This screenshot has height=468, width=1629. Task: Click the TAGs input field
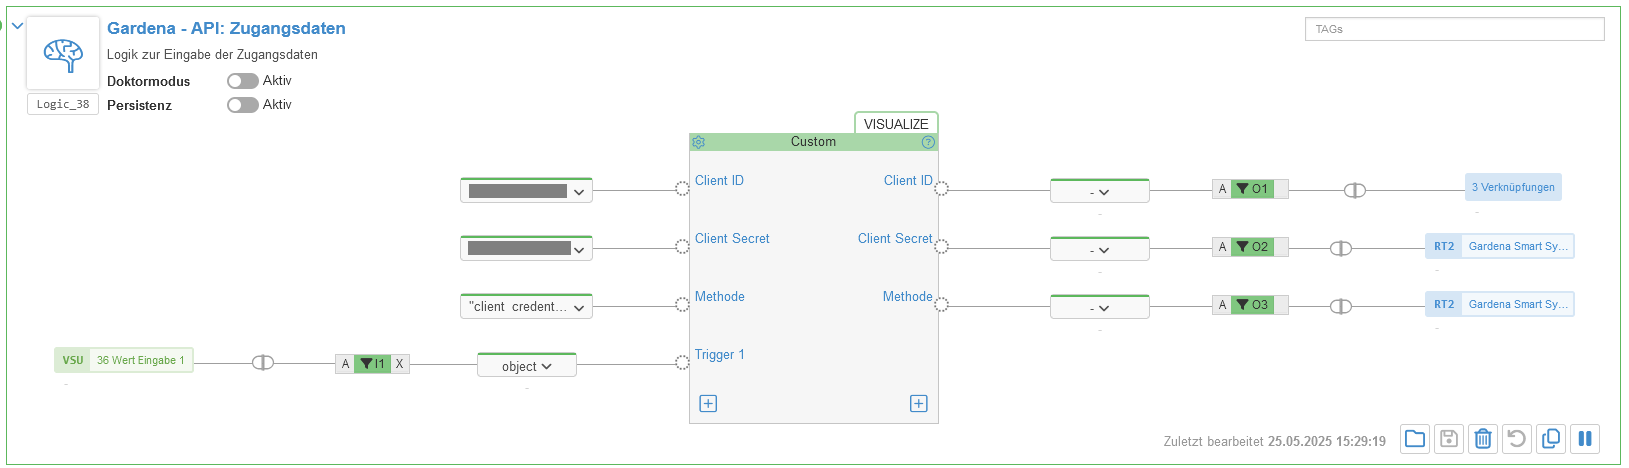coord(1454,29)
